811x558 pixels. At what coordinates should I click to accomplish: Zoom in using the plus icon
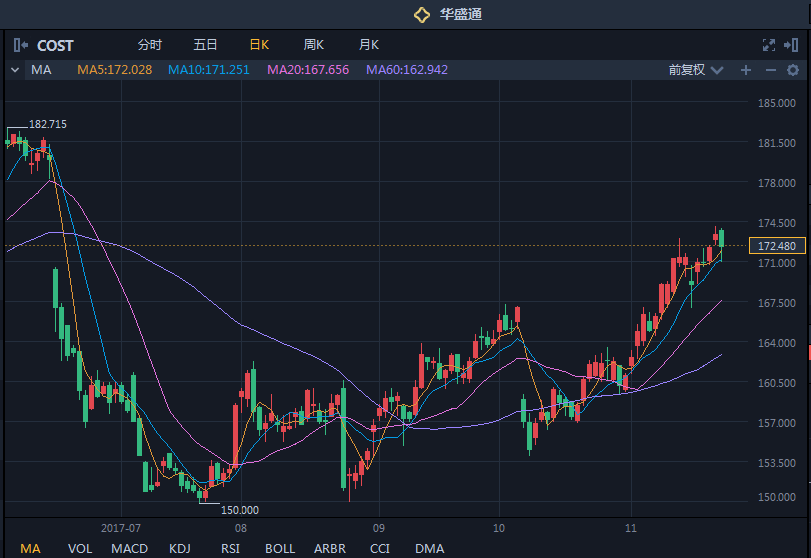pos(745,70)
